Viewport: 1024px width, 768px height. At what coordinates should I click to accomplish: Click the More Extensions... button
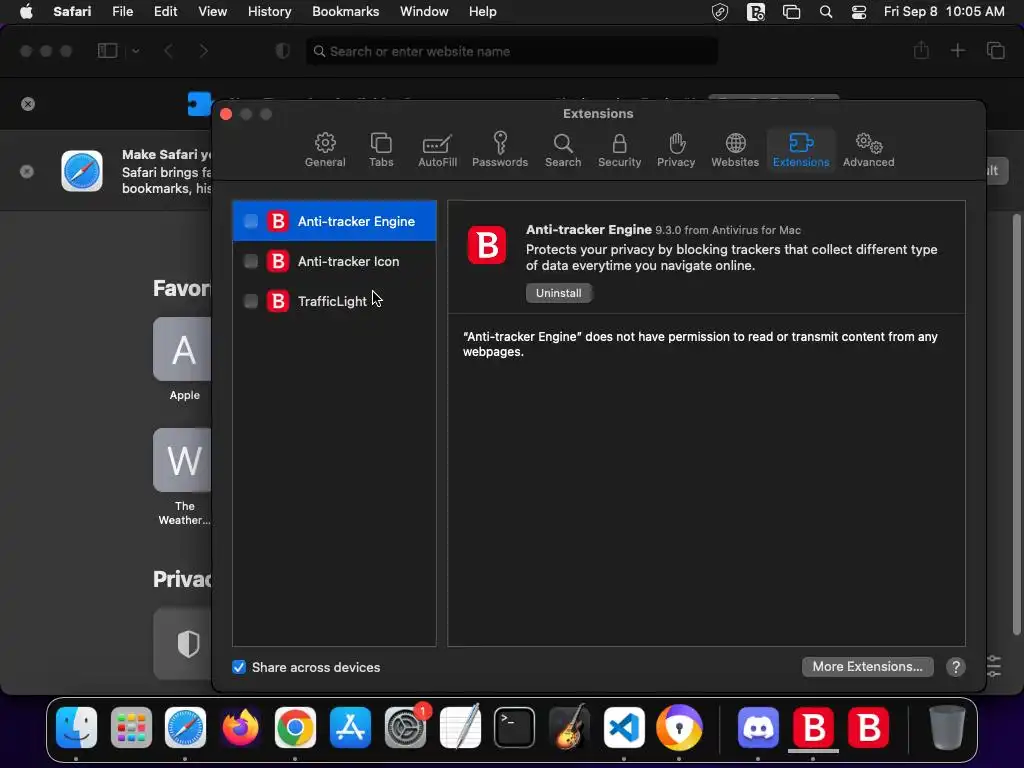(867, 666)
